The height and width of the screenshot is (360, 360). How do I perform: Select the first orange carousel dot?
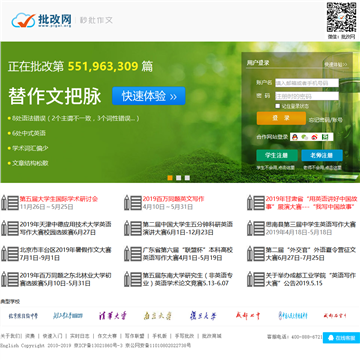coord(170,178)
